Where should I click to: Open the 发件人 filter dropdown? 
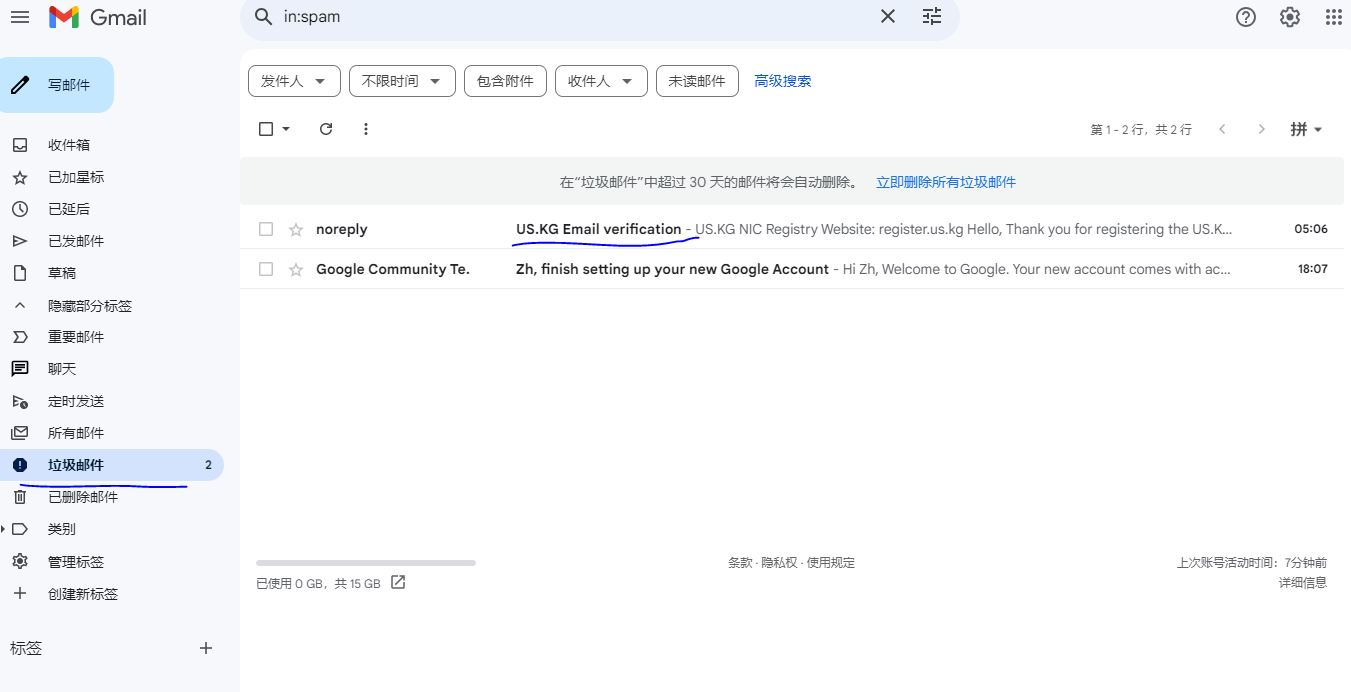[294, 81]
